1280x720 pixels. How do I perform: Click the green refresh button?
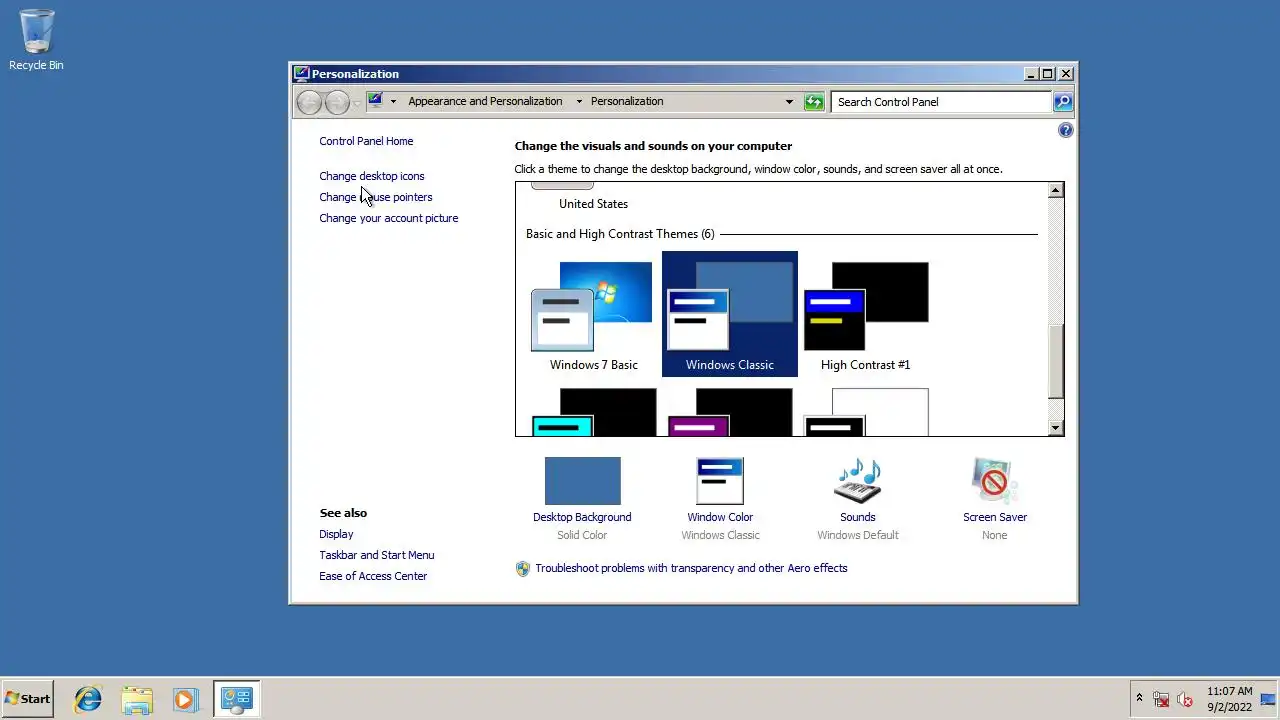point(814,101)
